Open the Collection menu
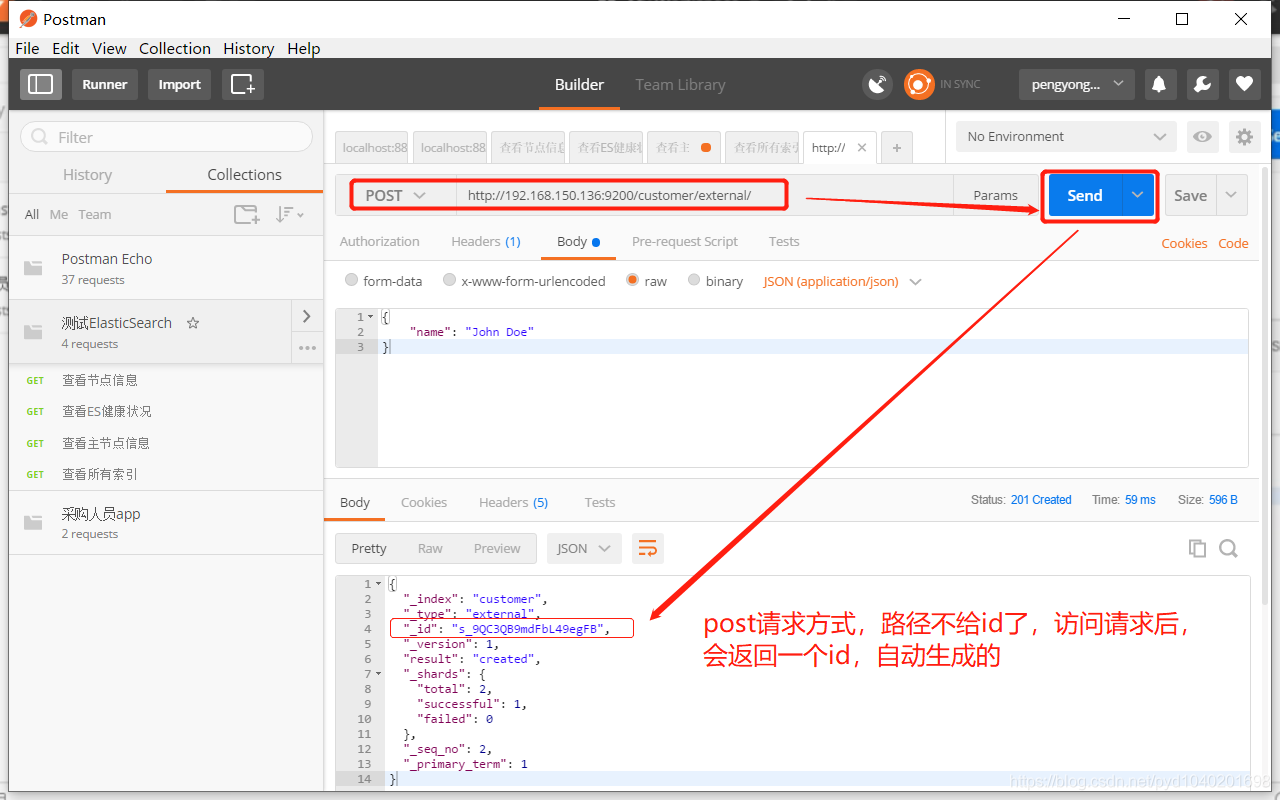1280x800 pixels. [175, 48]
